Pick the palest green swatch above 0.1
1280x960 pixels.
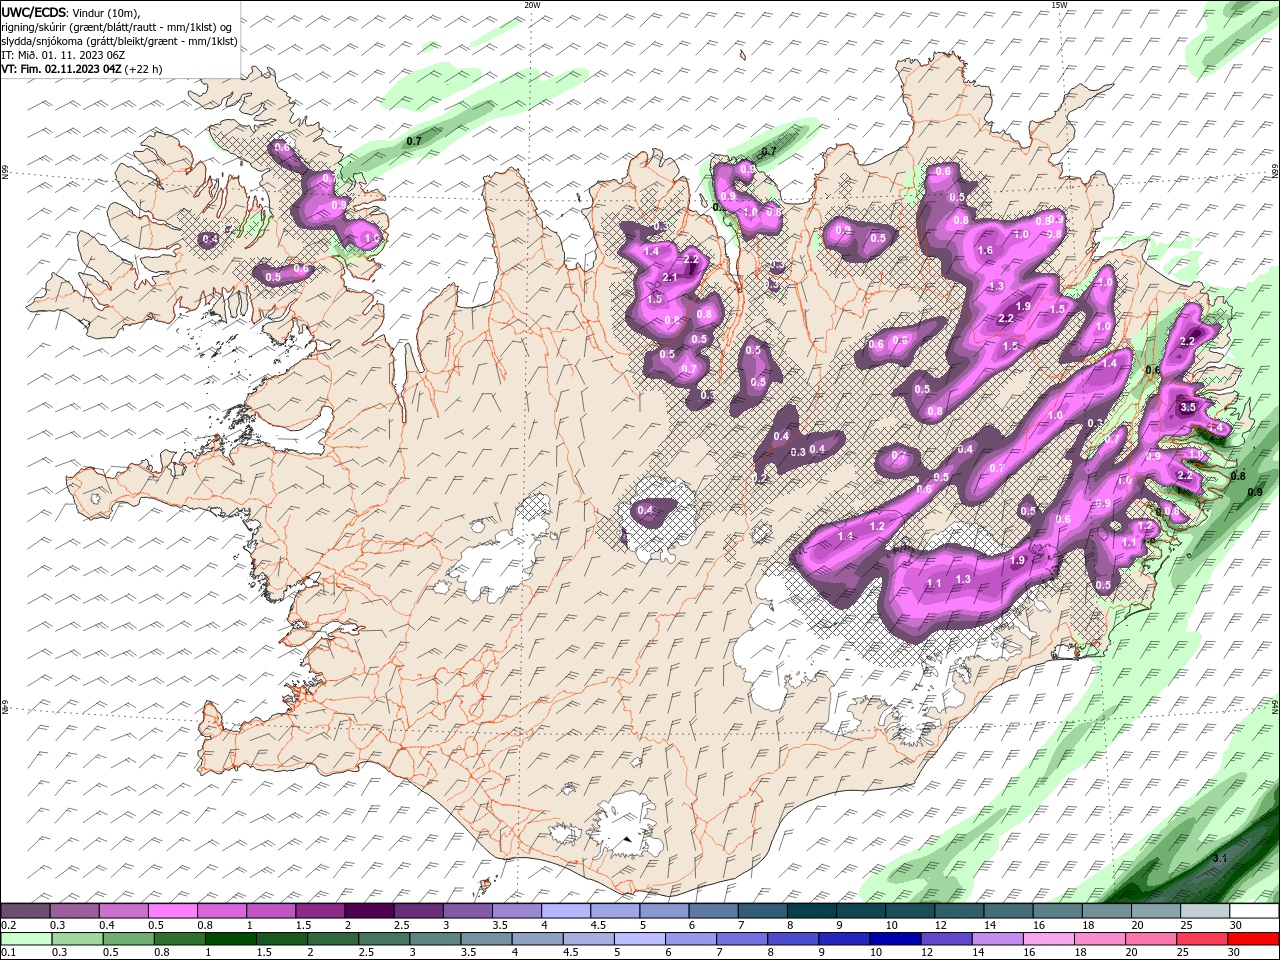click(x=26, y=939)
